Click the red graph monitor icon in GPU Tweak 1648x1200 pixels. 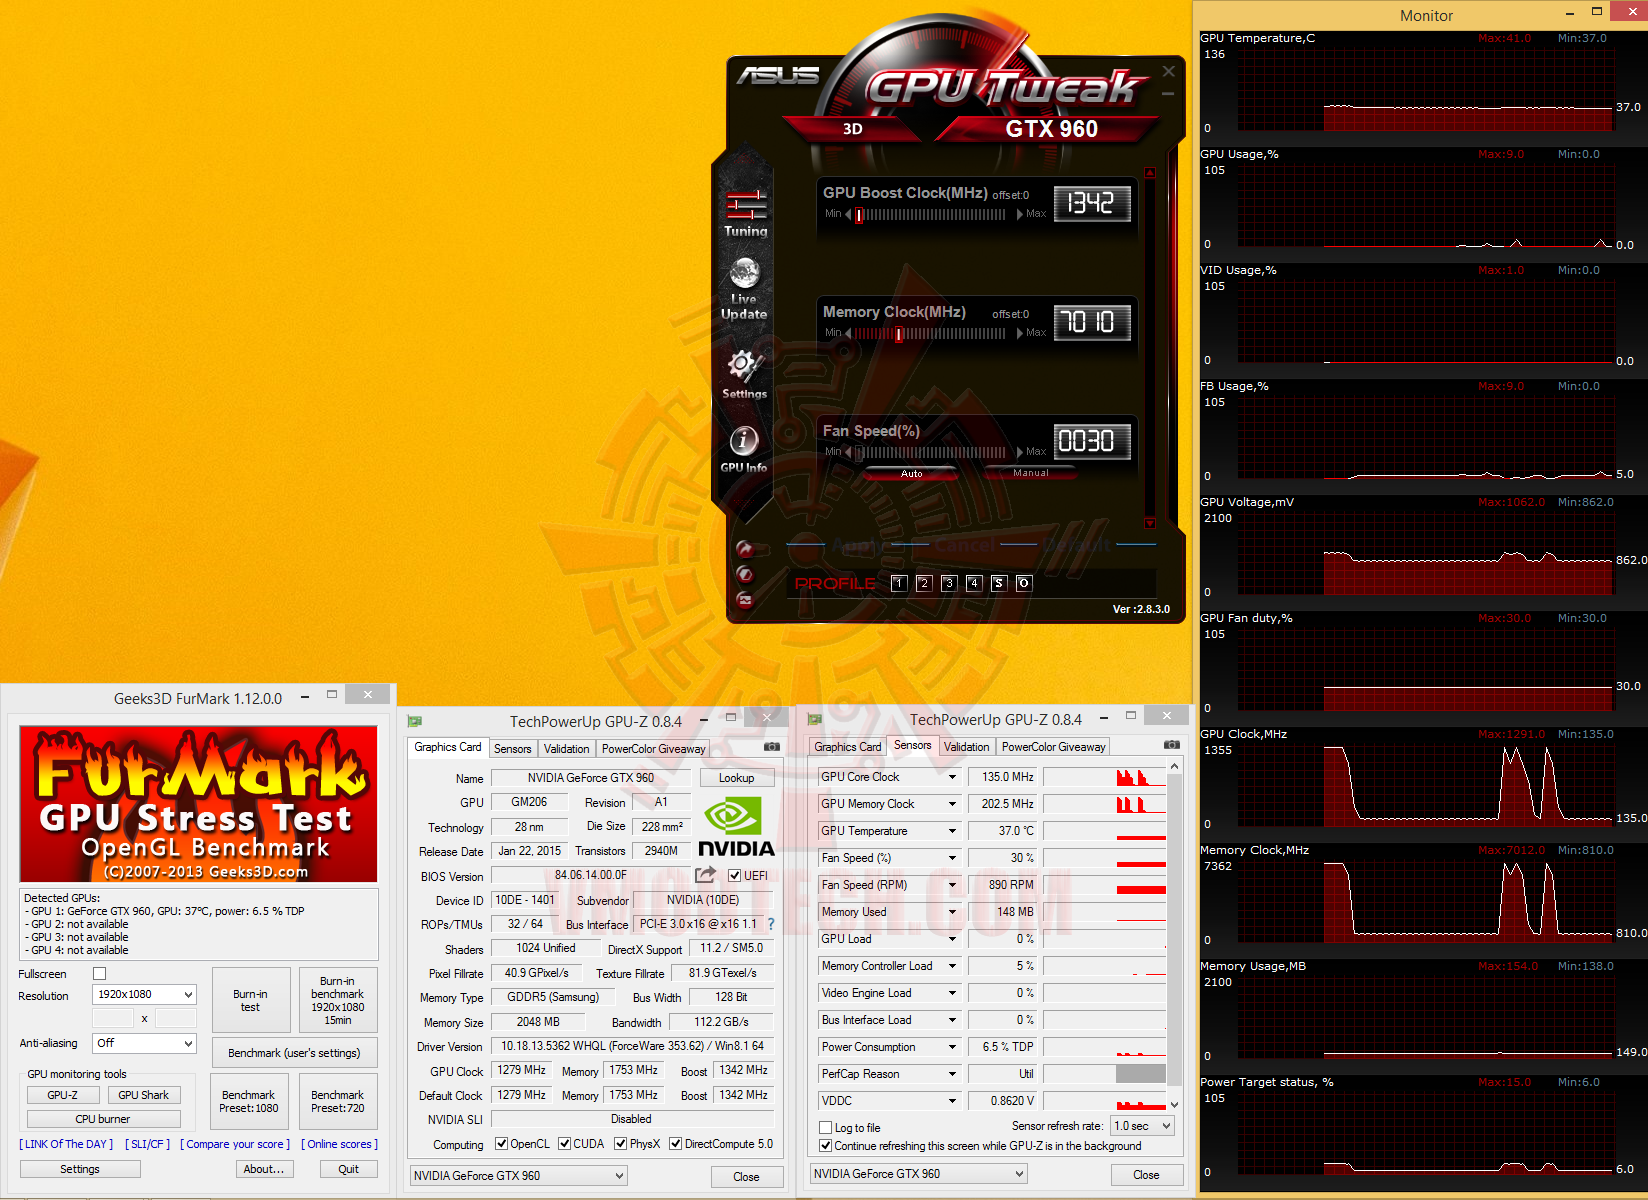[744, 600]
